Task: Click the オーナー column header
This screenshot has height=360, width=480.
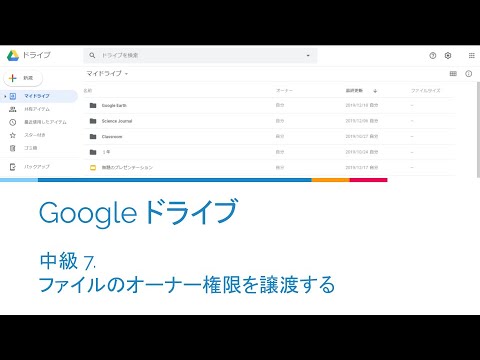Action: pos(284,91)
